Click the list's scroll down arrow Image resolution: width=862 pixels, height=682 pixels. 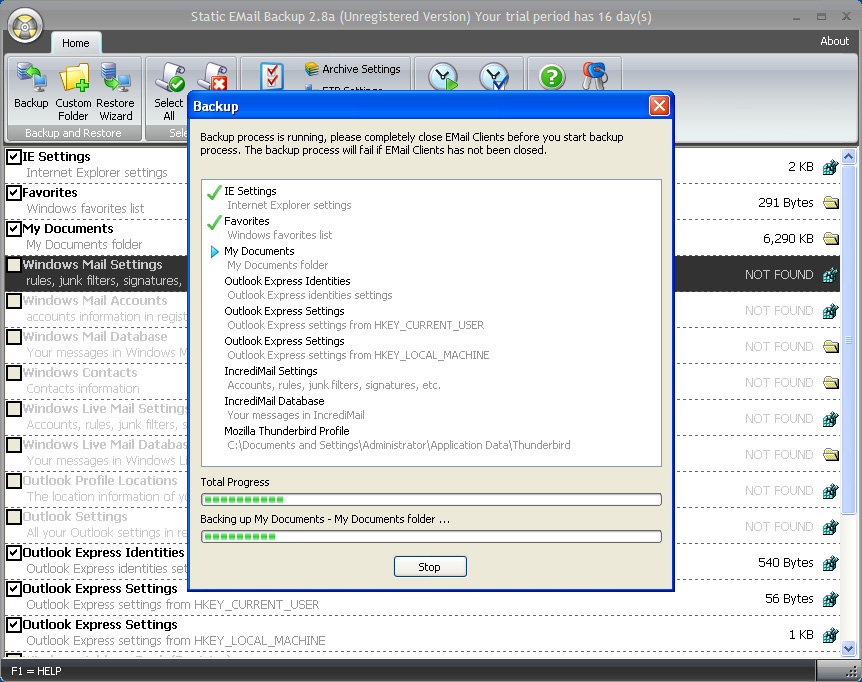848,649
